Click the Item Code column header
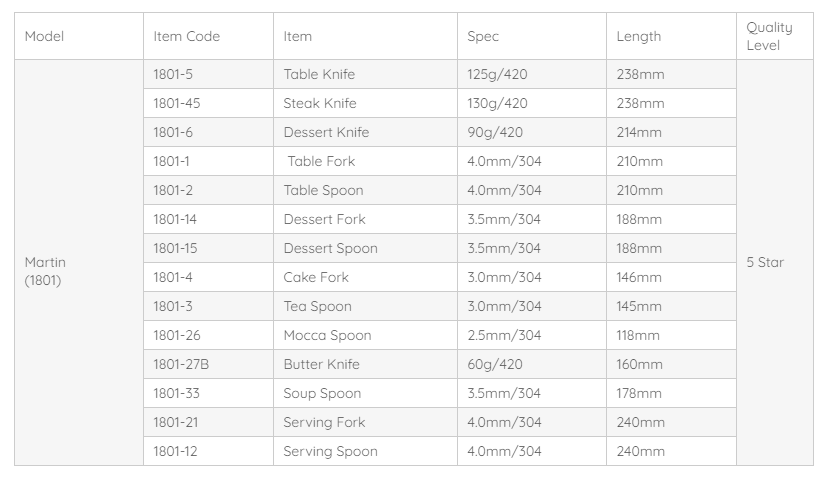 pos(186,36)
